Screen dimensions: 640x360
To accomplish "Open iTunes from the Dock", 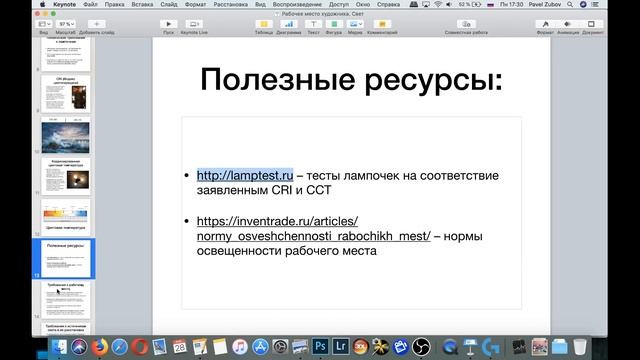I will pyautogui.click(x=240, y=347).
